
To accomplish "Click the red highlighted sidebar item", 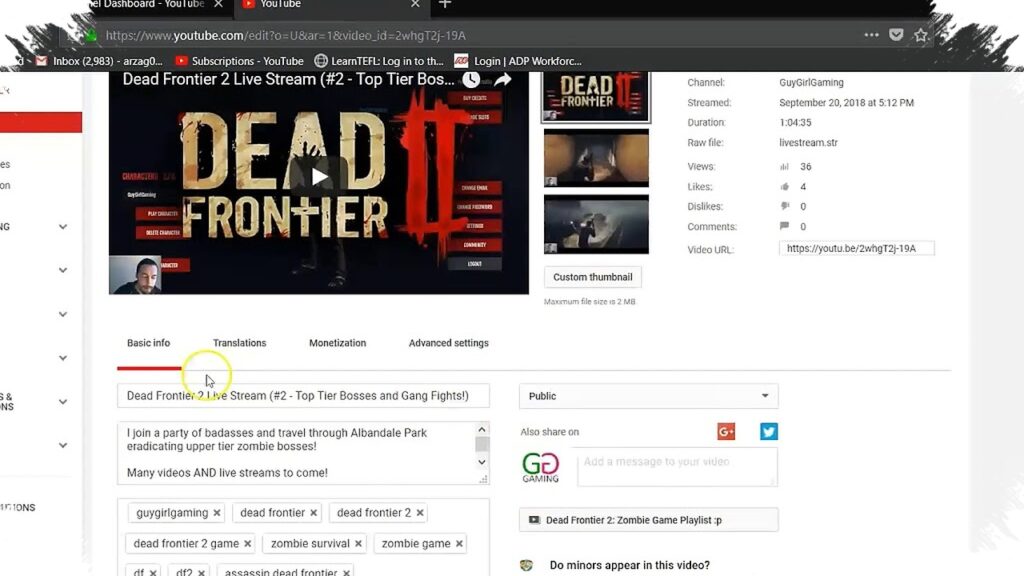I will pyautogui.click(x=40, y=122).
